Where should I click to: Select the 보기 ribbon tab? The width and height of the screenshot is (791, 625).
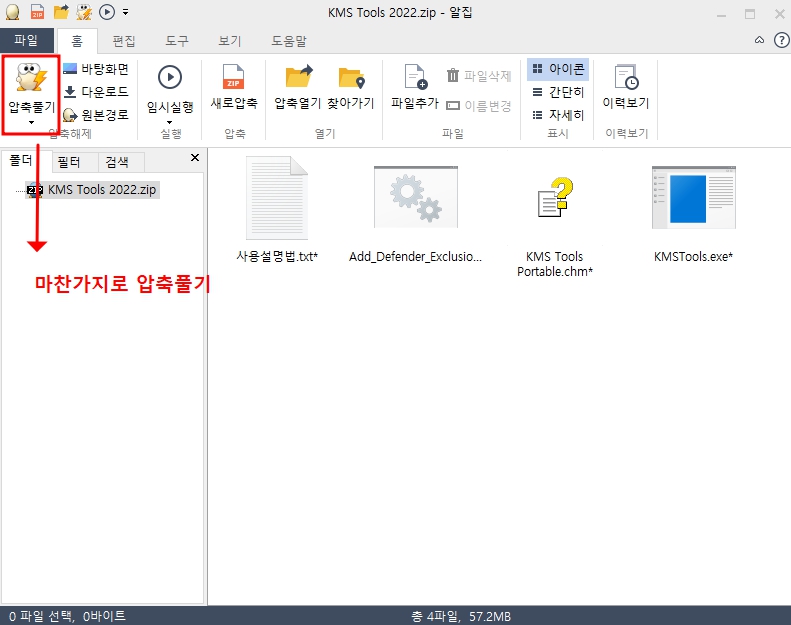[x=230, y=41]
